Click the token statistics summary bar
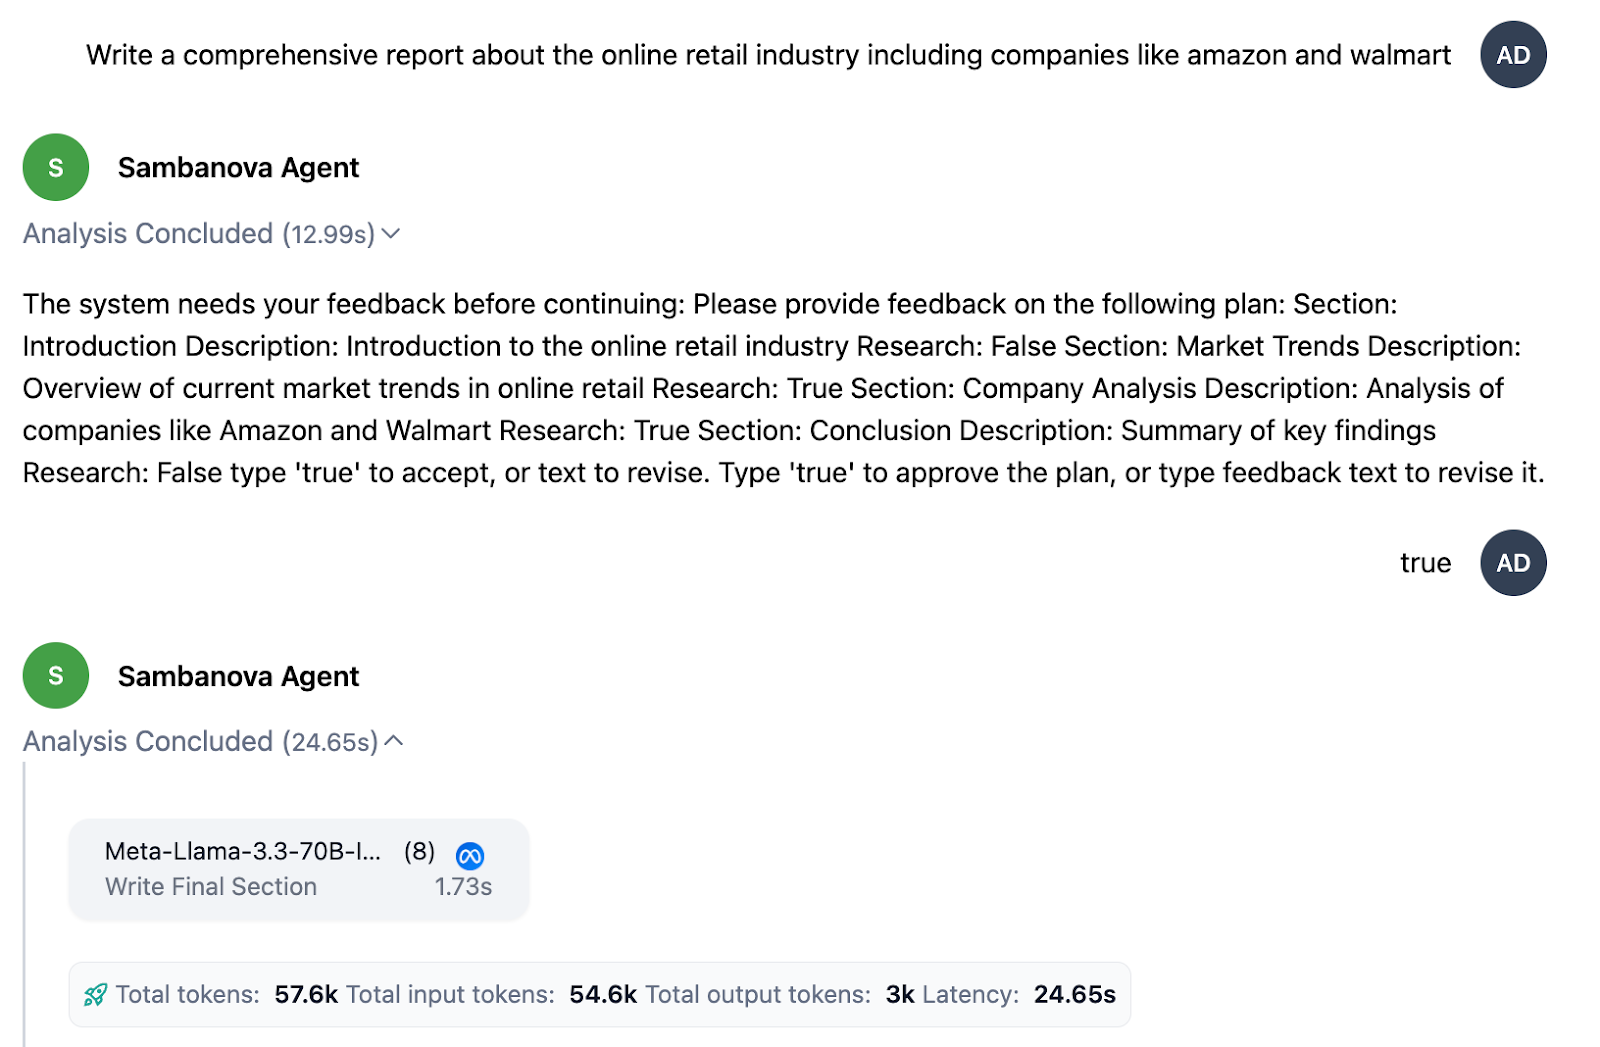Image resolution: width=1600 pixels, height=1047 pixels. tap(598, 994)
